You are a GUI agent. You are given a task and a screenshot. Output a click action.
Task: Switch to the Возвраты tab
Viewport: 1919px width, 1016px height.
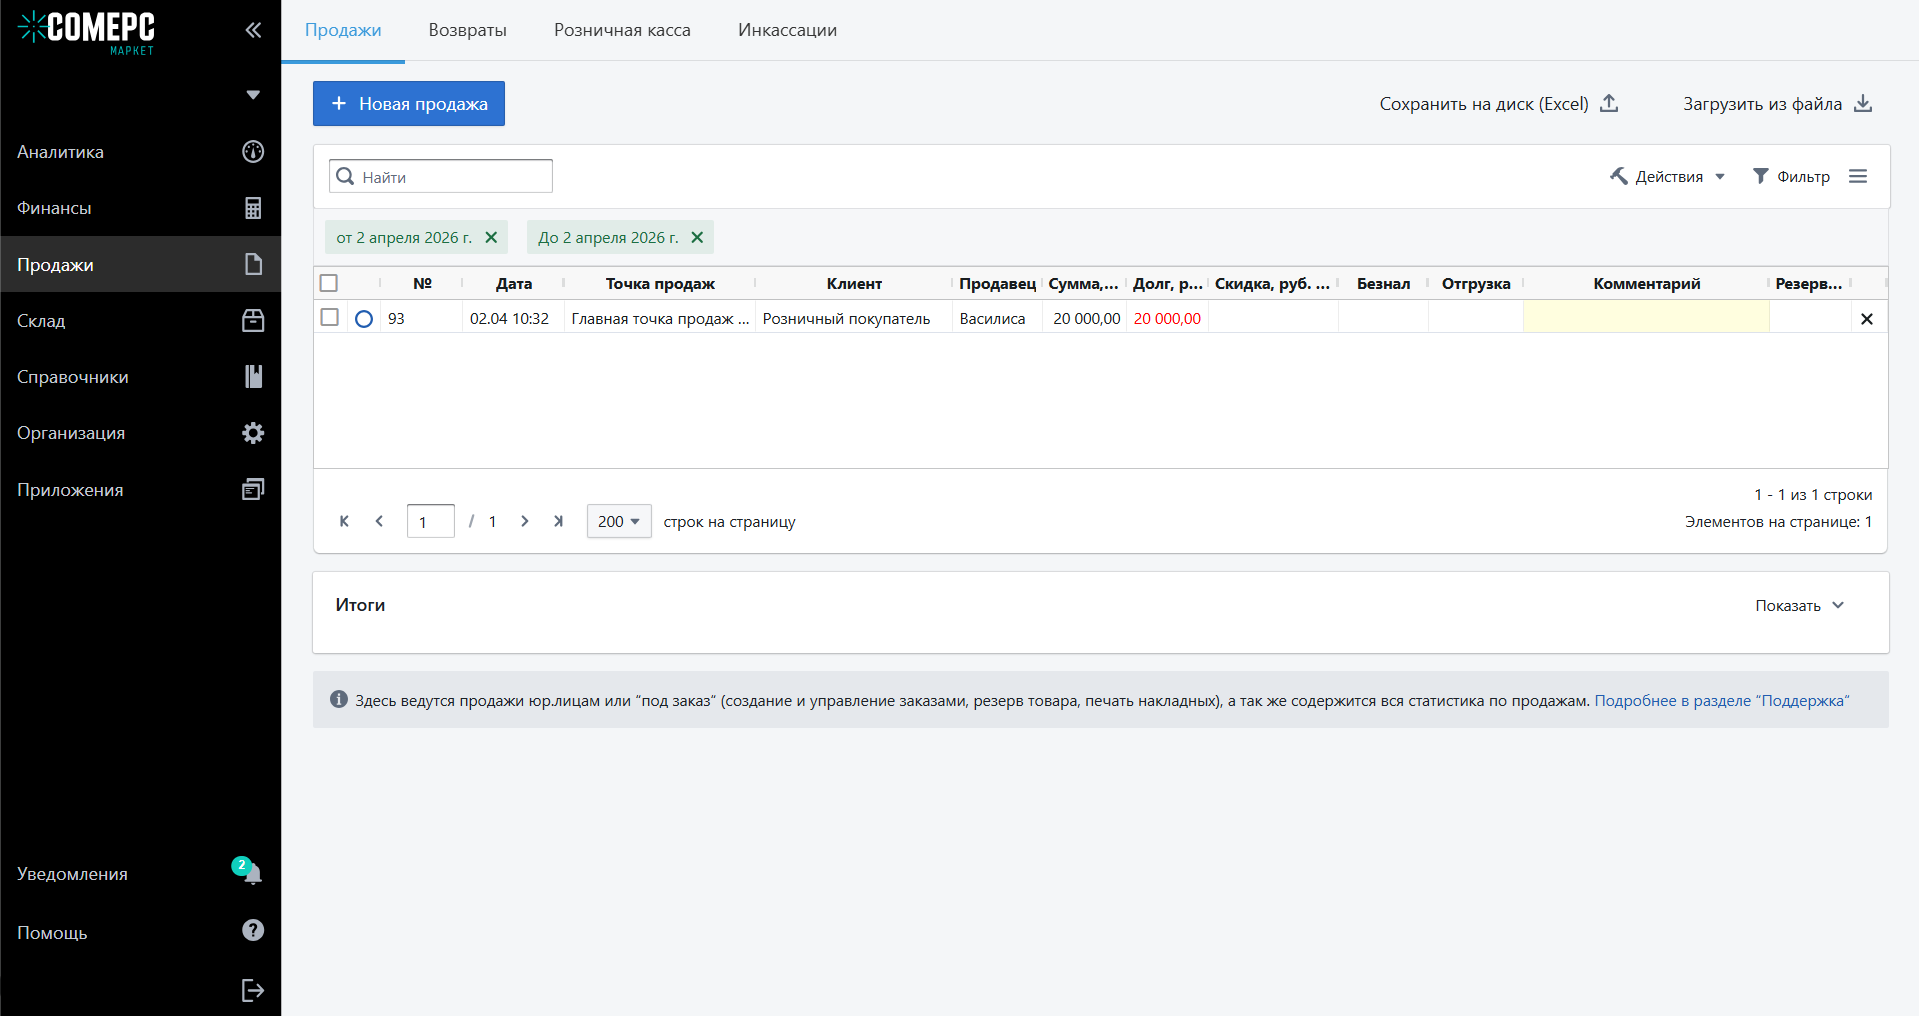(467, 30)
